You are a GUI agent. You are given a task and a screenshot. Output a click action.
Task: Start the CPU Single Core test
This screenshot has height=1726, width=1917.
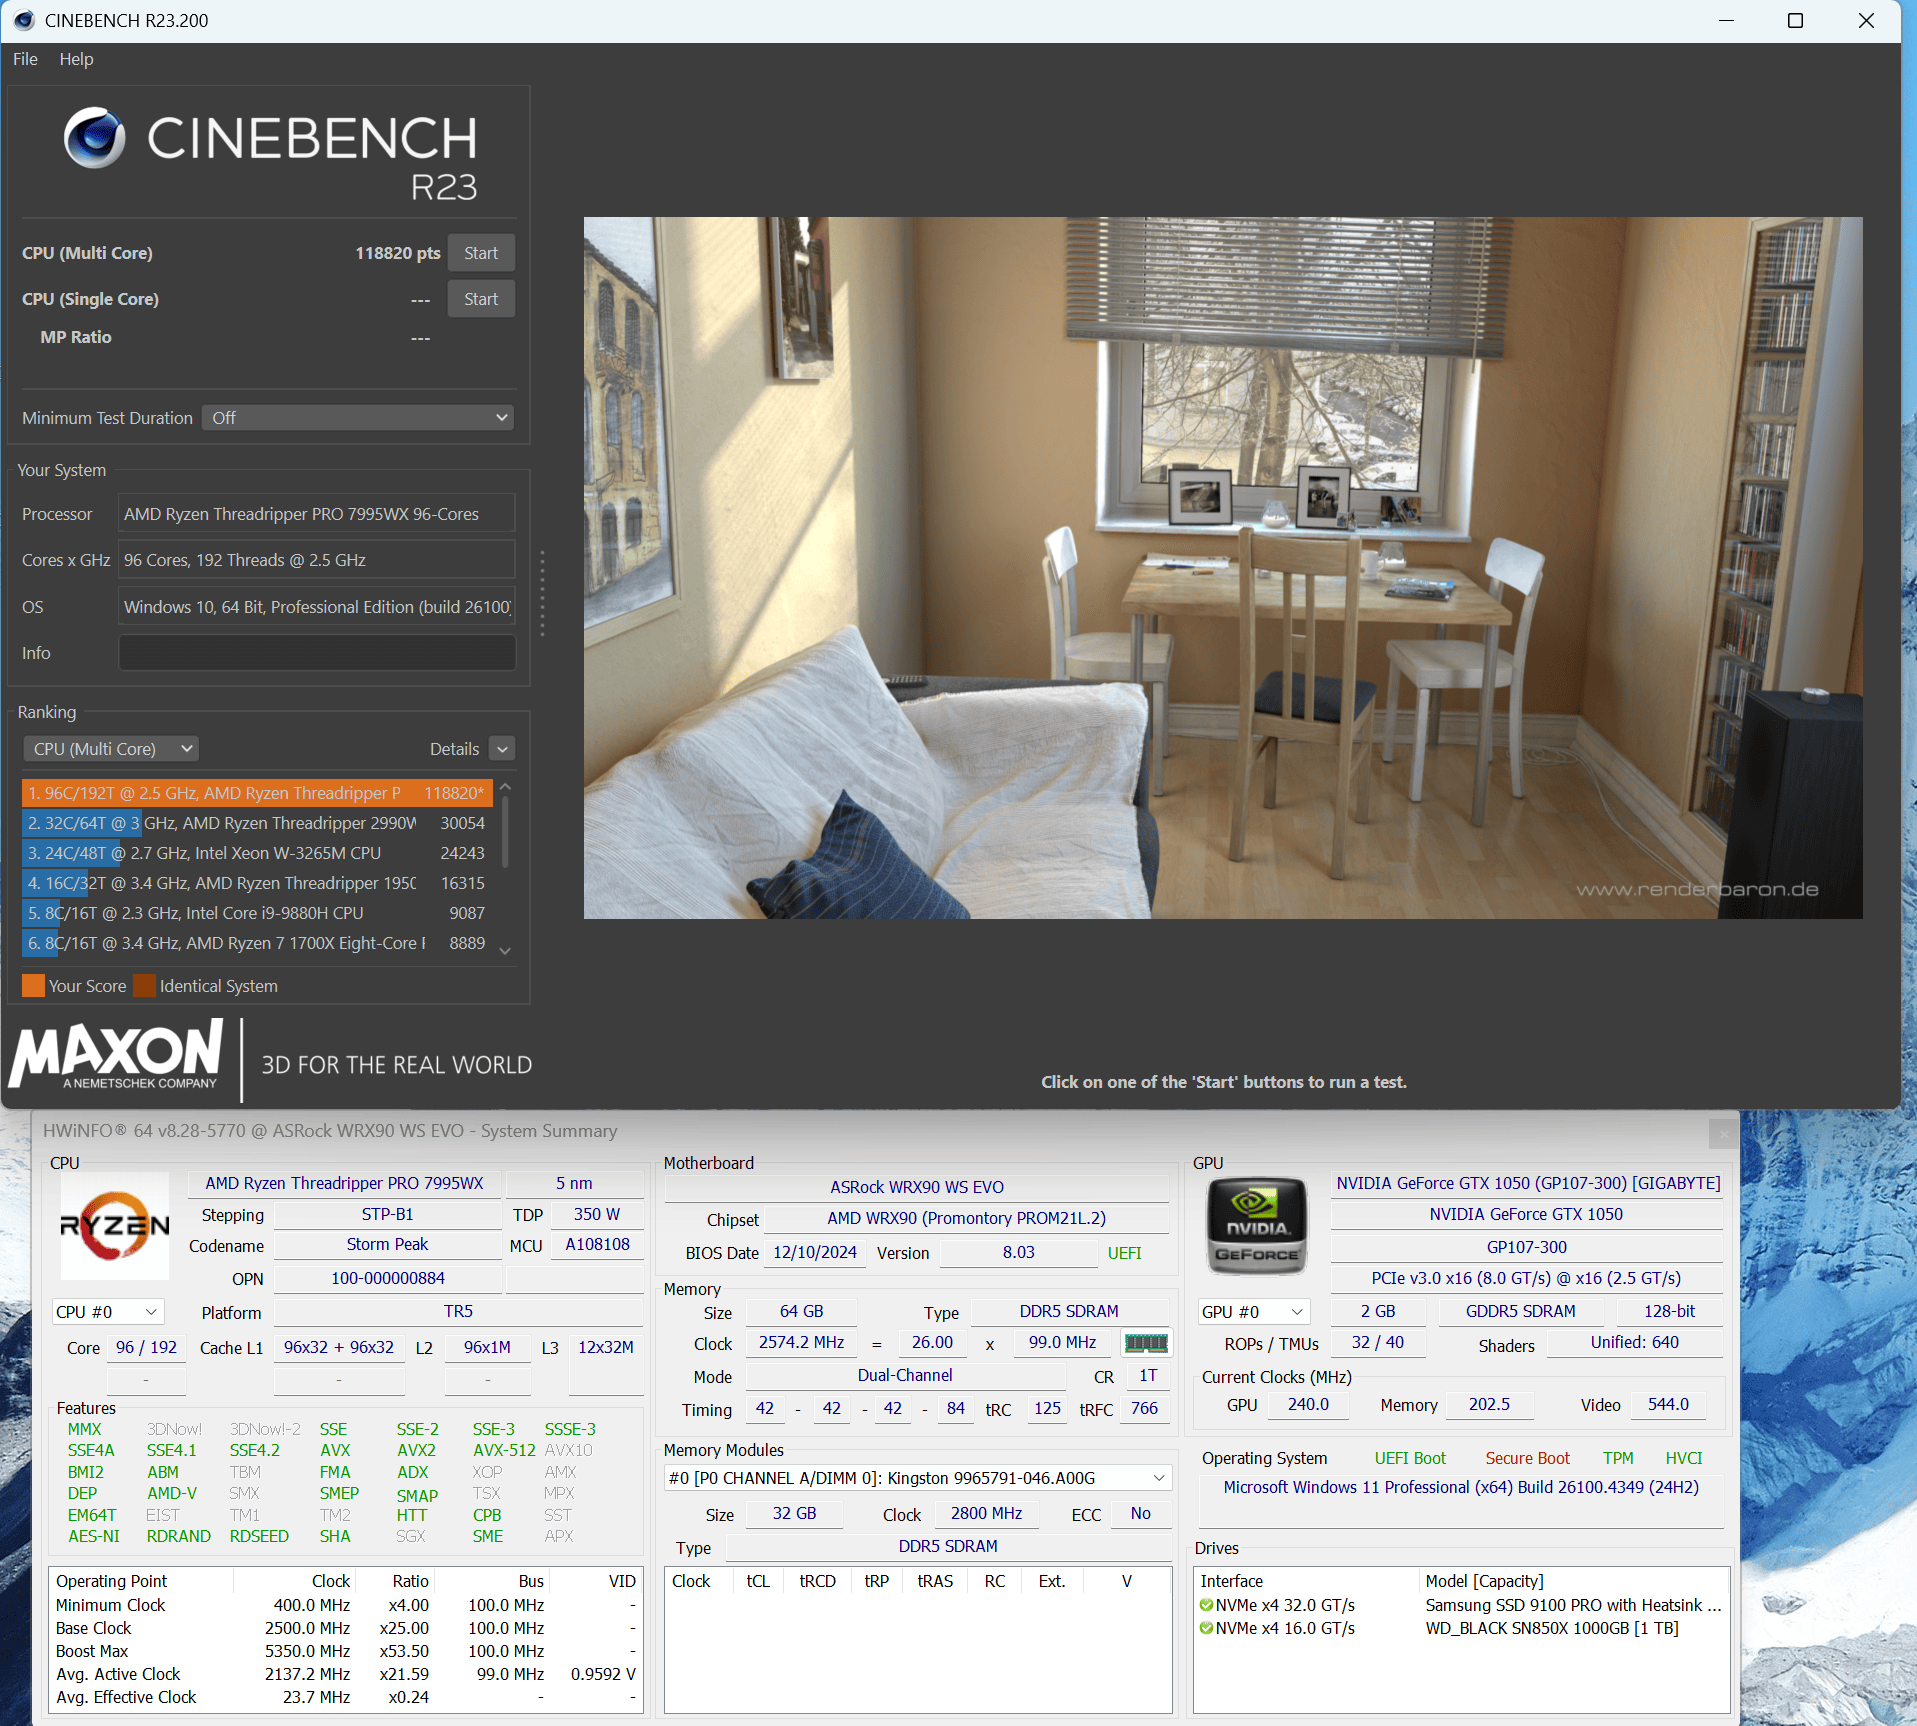[481, 299]
